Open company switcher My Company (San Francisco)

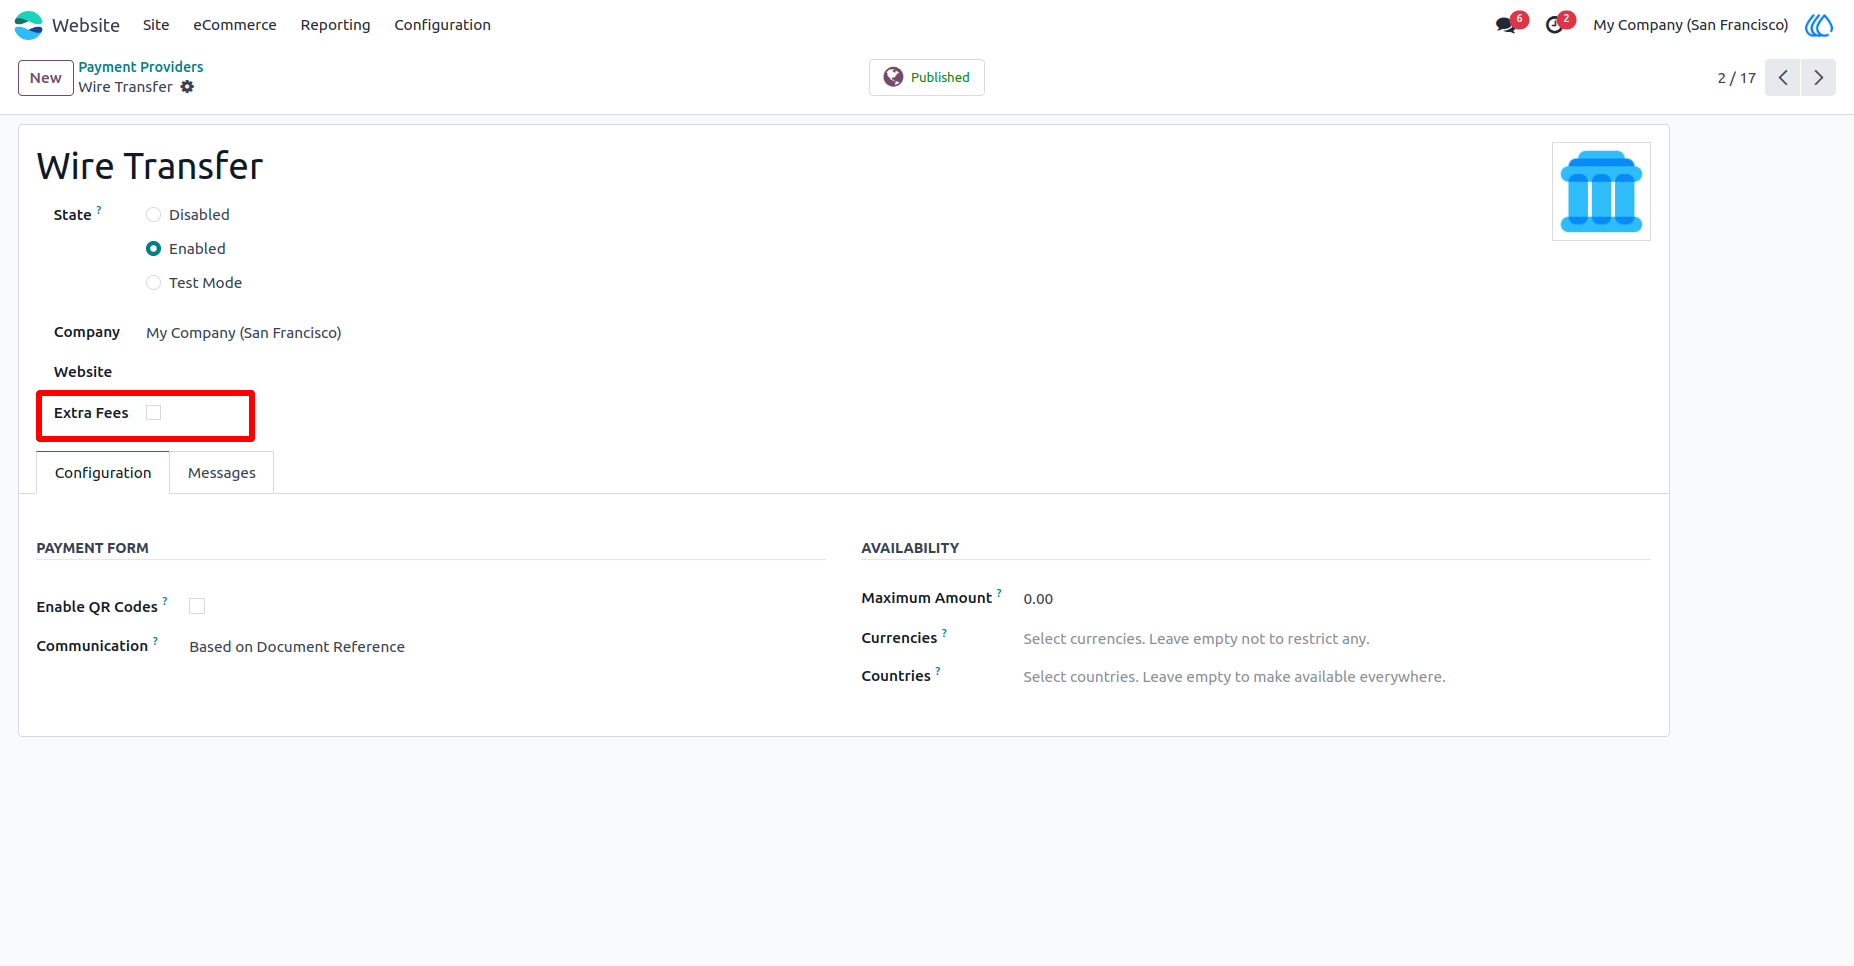1690,25
